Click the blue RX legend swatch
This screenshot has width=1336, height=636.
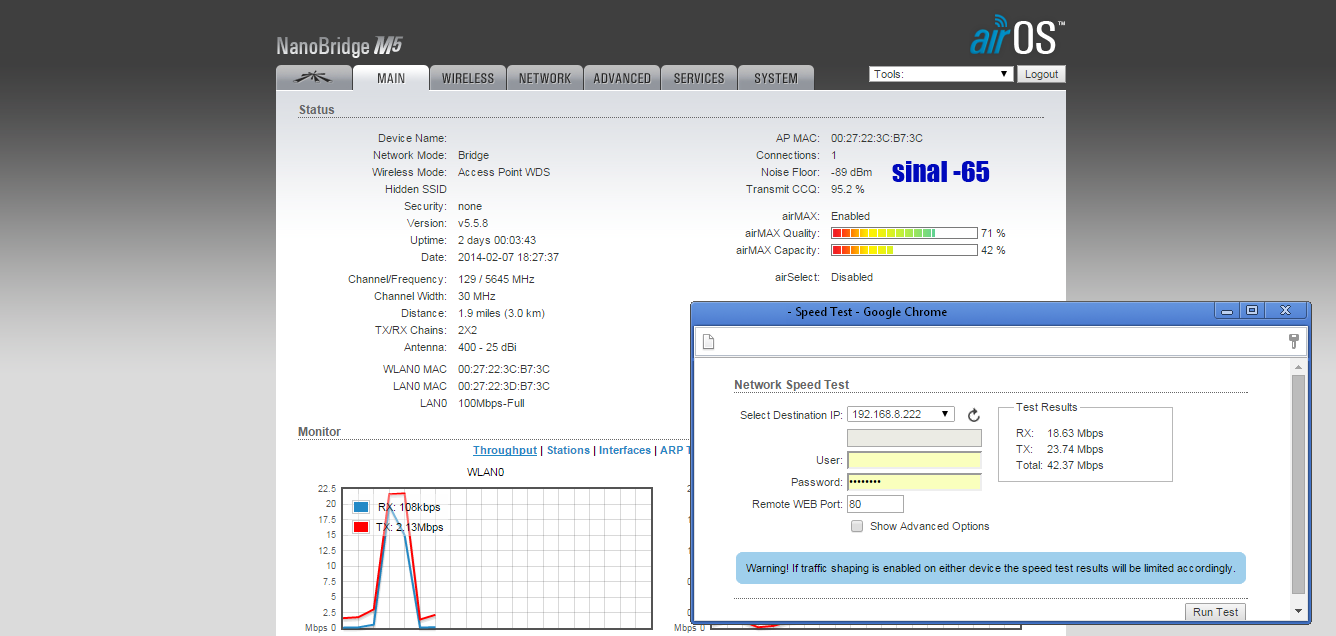361,507
